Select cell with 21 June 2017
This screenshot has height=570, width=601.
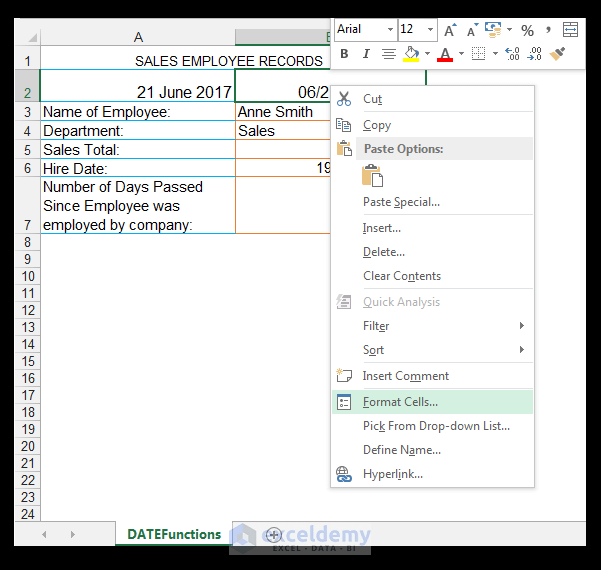138,86
